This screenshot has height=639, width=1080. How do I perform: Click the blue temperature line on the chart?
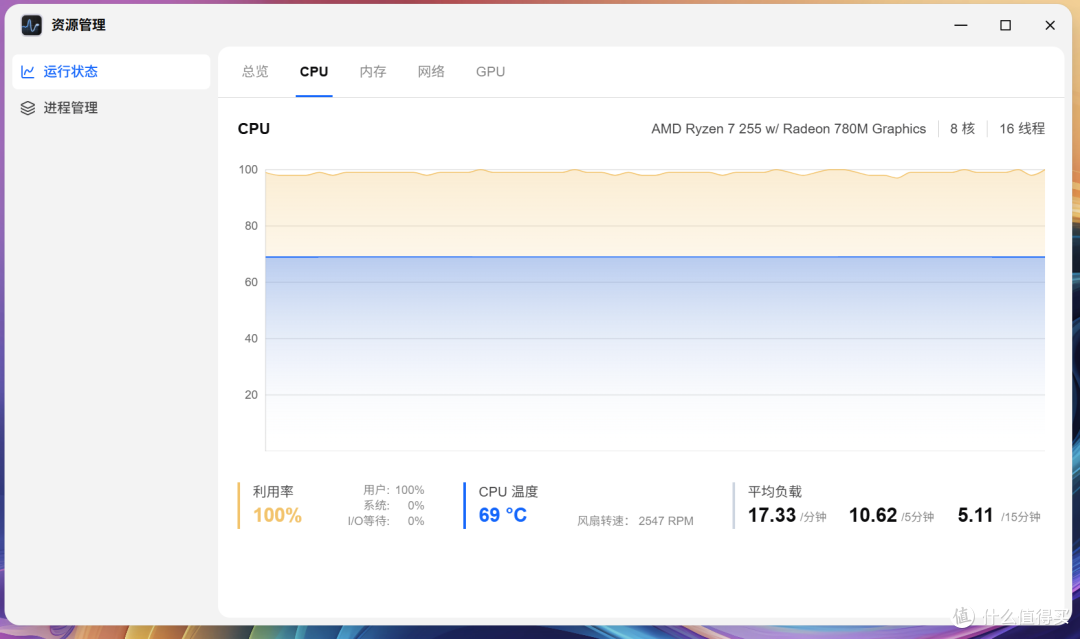click(654, 257)
